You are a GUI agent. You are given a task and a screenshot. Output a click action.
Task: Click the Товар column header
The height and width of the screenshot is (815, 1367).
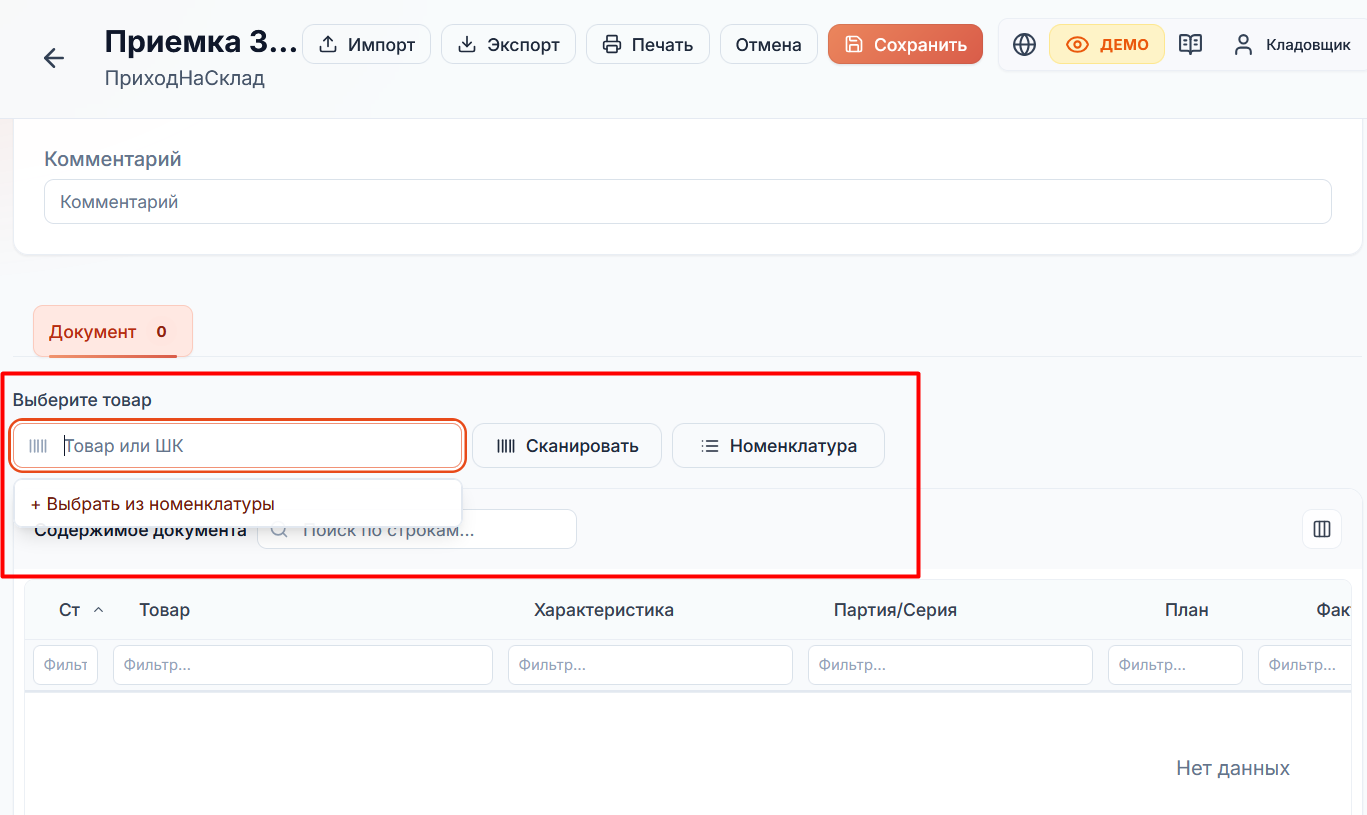[165, 610]
